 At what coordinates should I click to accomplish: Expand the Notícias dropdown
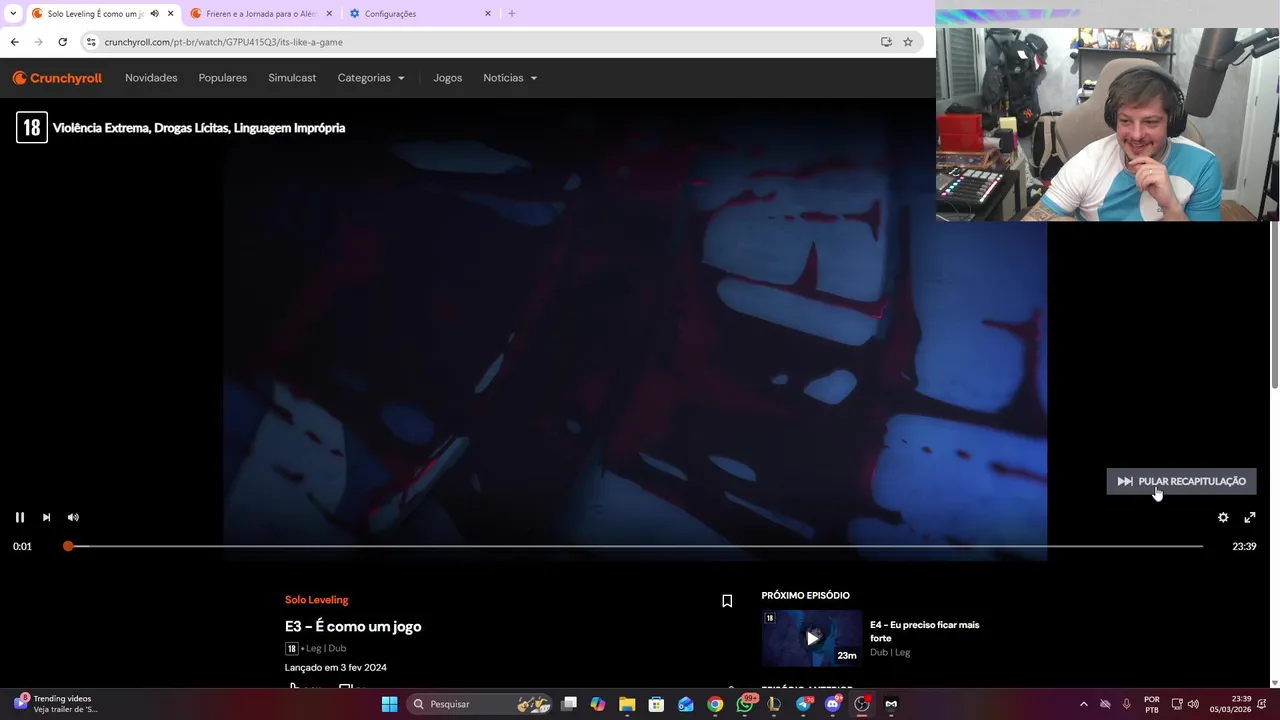click(510, 78)
